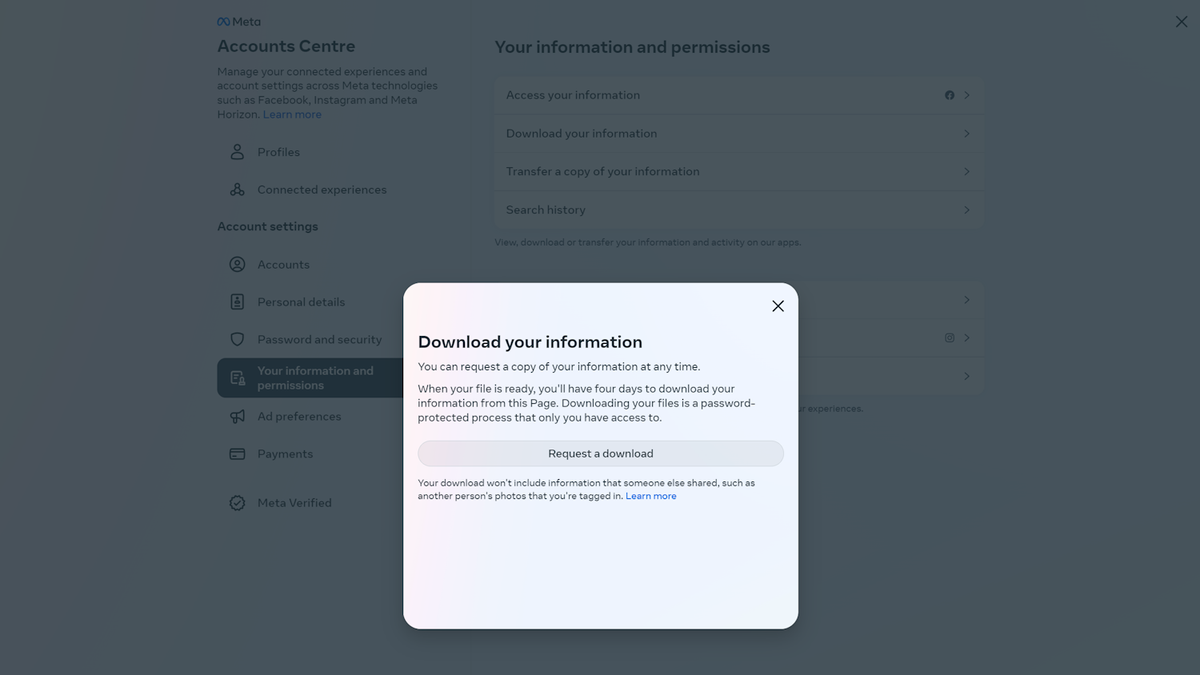Click chevron of last row behind dialog
The height and width of the screenshot is (675, 1200).
pyautogui.click(x=967, y=376)
